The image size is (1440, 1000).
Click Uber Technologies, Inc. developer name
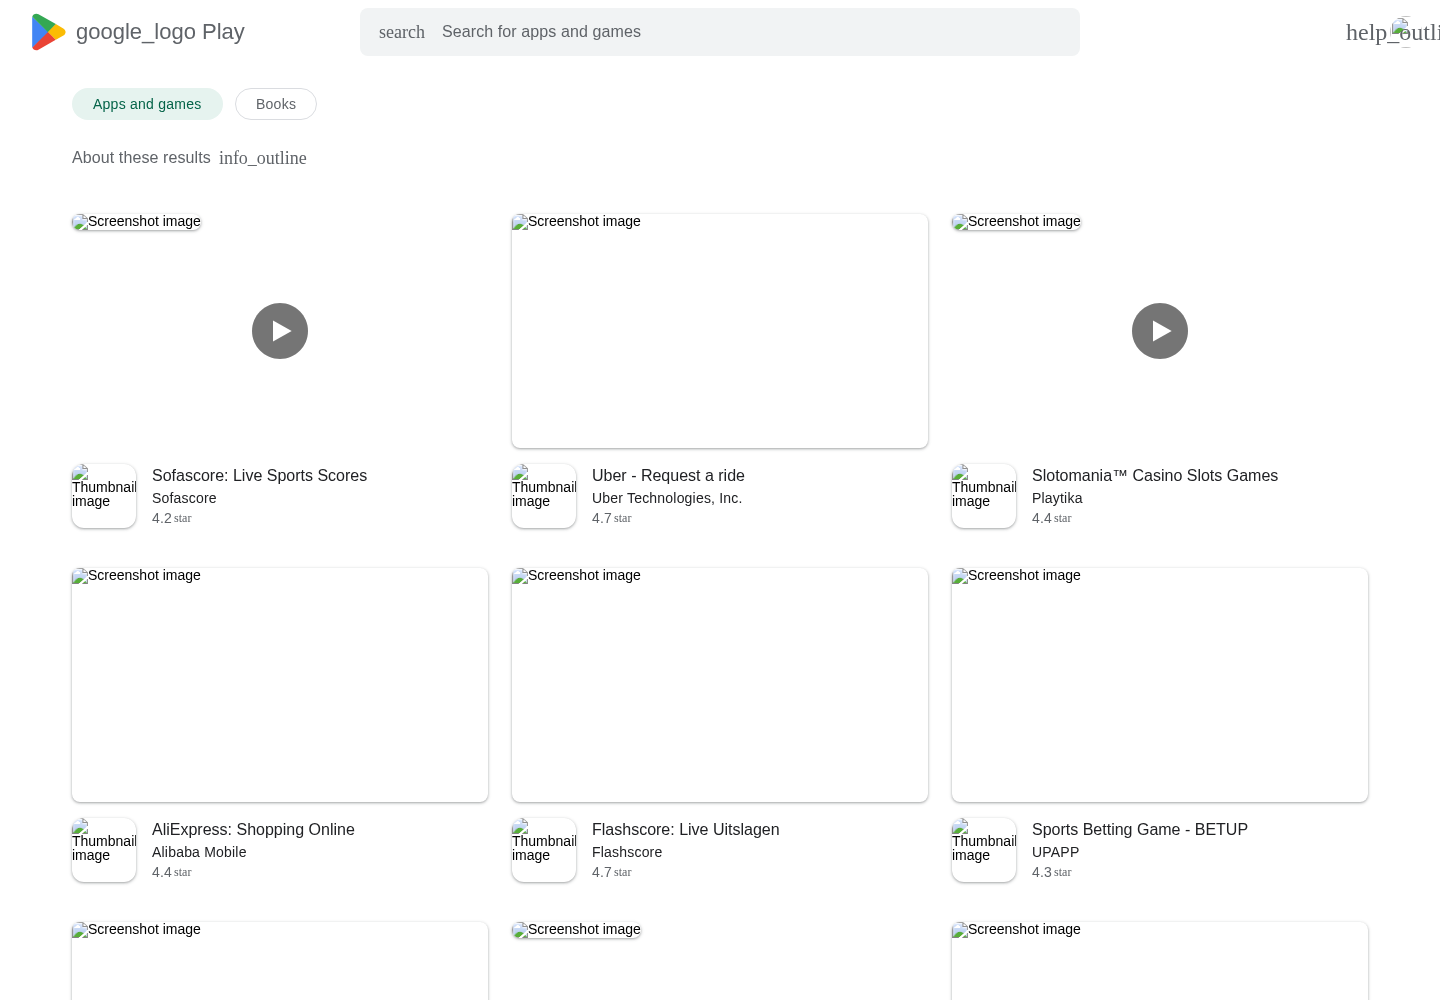click(x=667, y=498)
